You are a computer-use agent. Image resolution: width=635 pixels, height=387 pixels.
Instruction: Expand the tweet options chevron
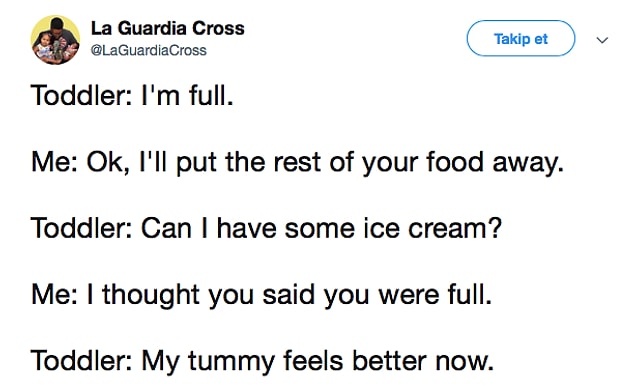[x=602, y=40]
